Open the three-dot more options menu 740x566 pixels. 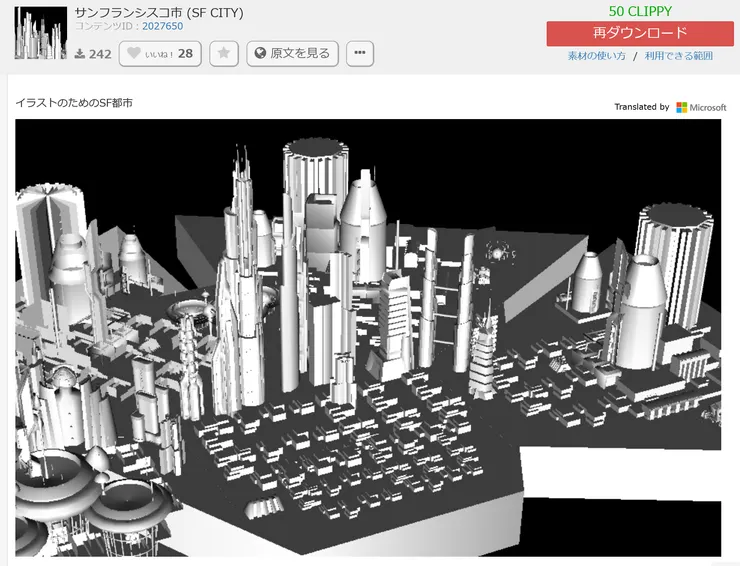click(x=360, y=53)
